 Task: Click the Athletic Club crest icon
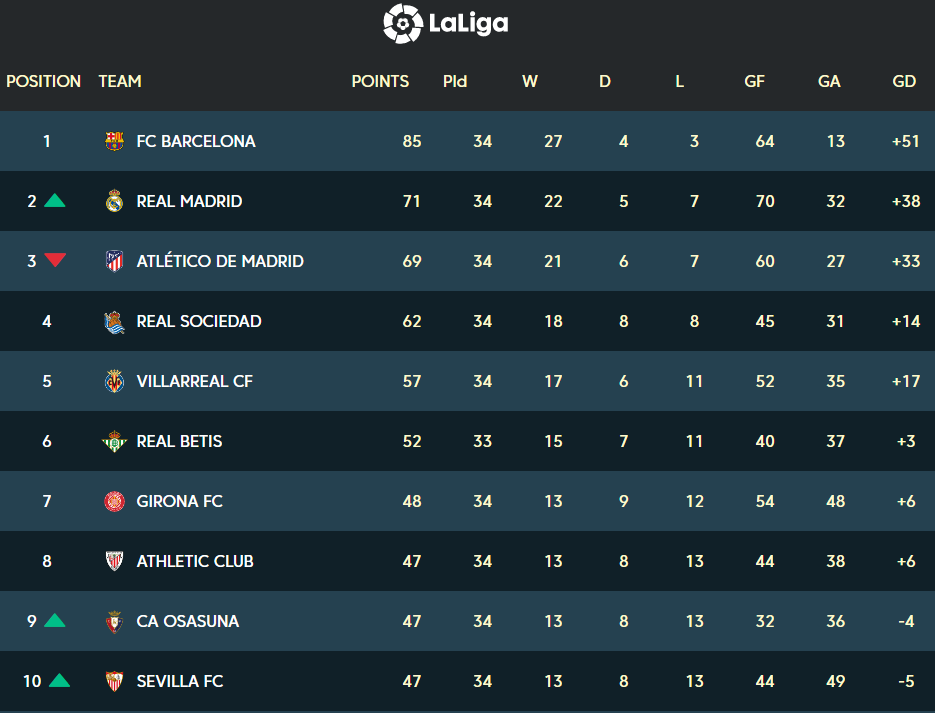coord(114,561)
